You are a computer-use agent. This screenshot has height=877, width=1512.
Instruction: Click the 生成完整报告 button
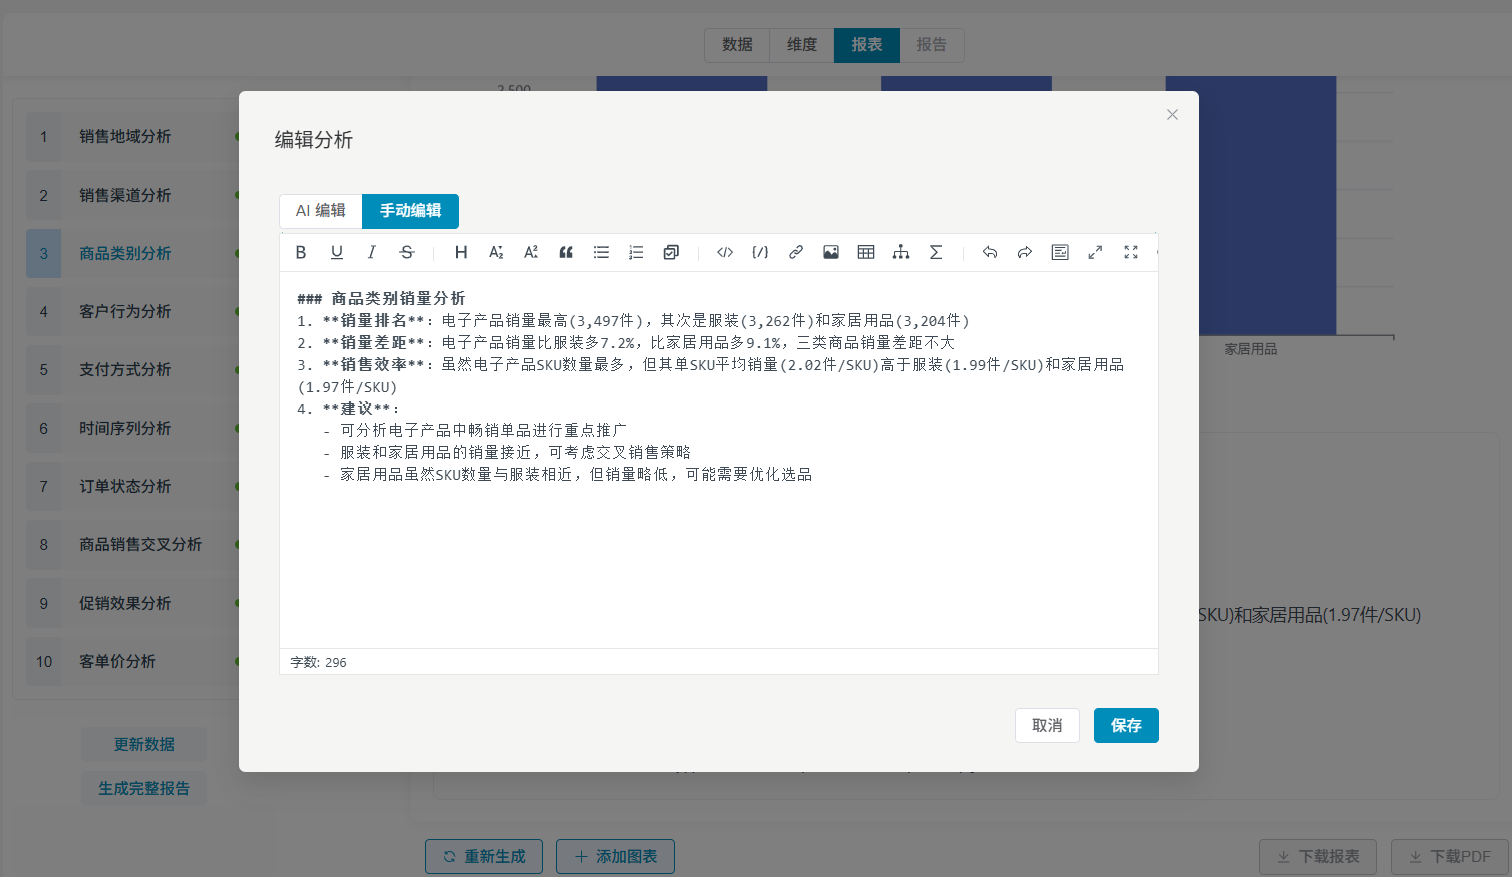coord(144,788)
